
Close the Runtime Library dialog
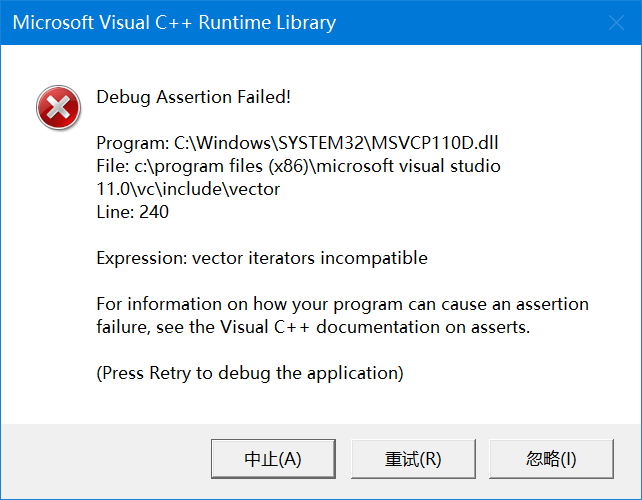(613, 23)
